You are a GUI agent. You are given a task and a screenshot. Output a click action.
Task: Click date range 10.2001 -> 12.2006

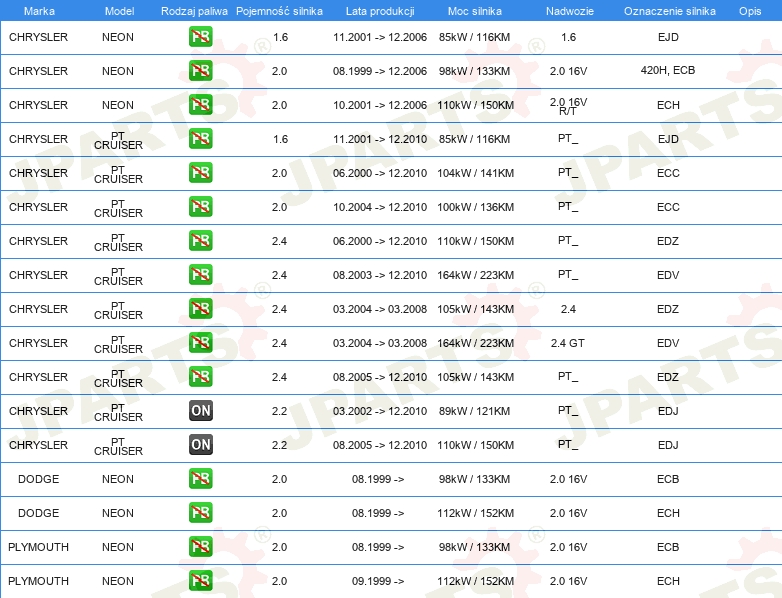[x=380, y=105]
